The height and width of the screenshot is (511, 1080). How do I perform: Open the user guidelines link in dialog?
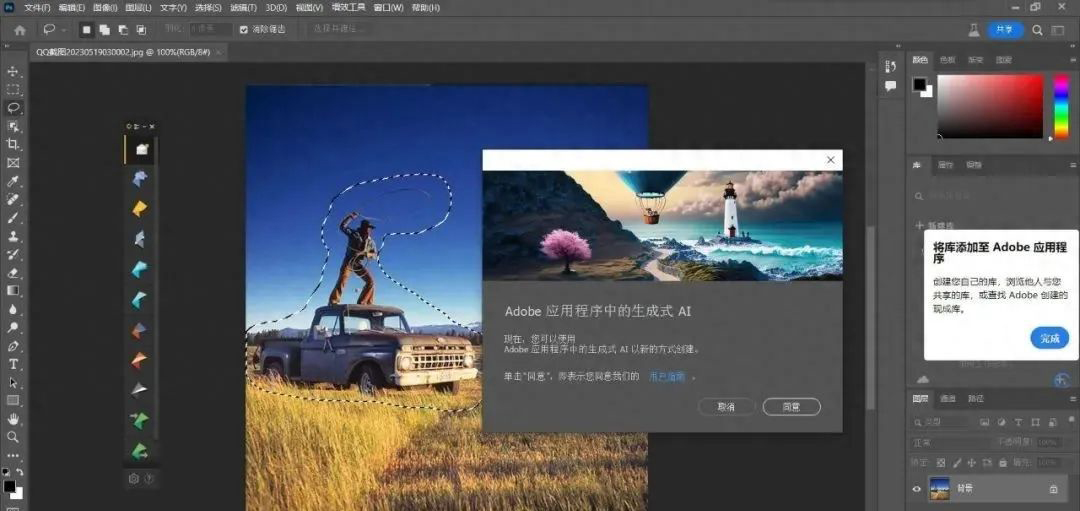click(x=667, y=377)
